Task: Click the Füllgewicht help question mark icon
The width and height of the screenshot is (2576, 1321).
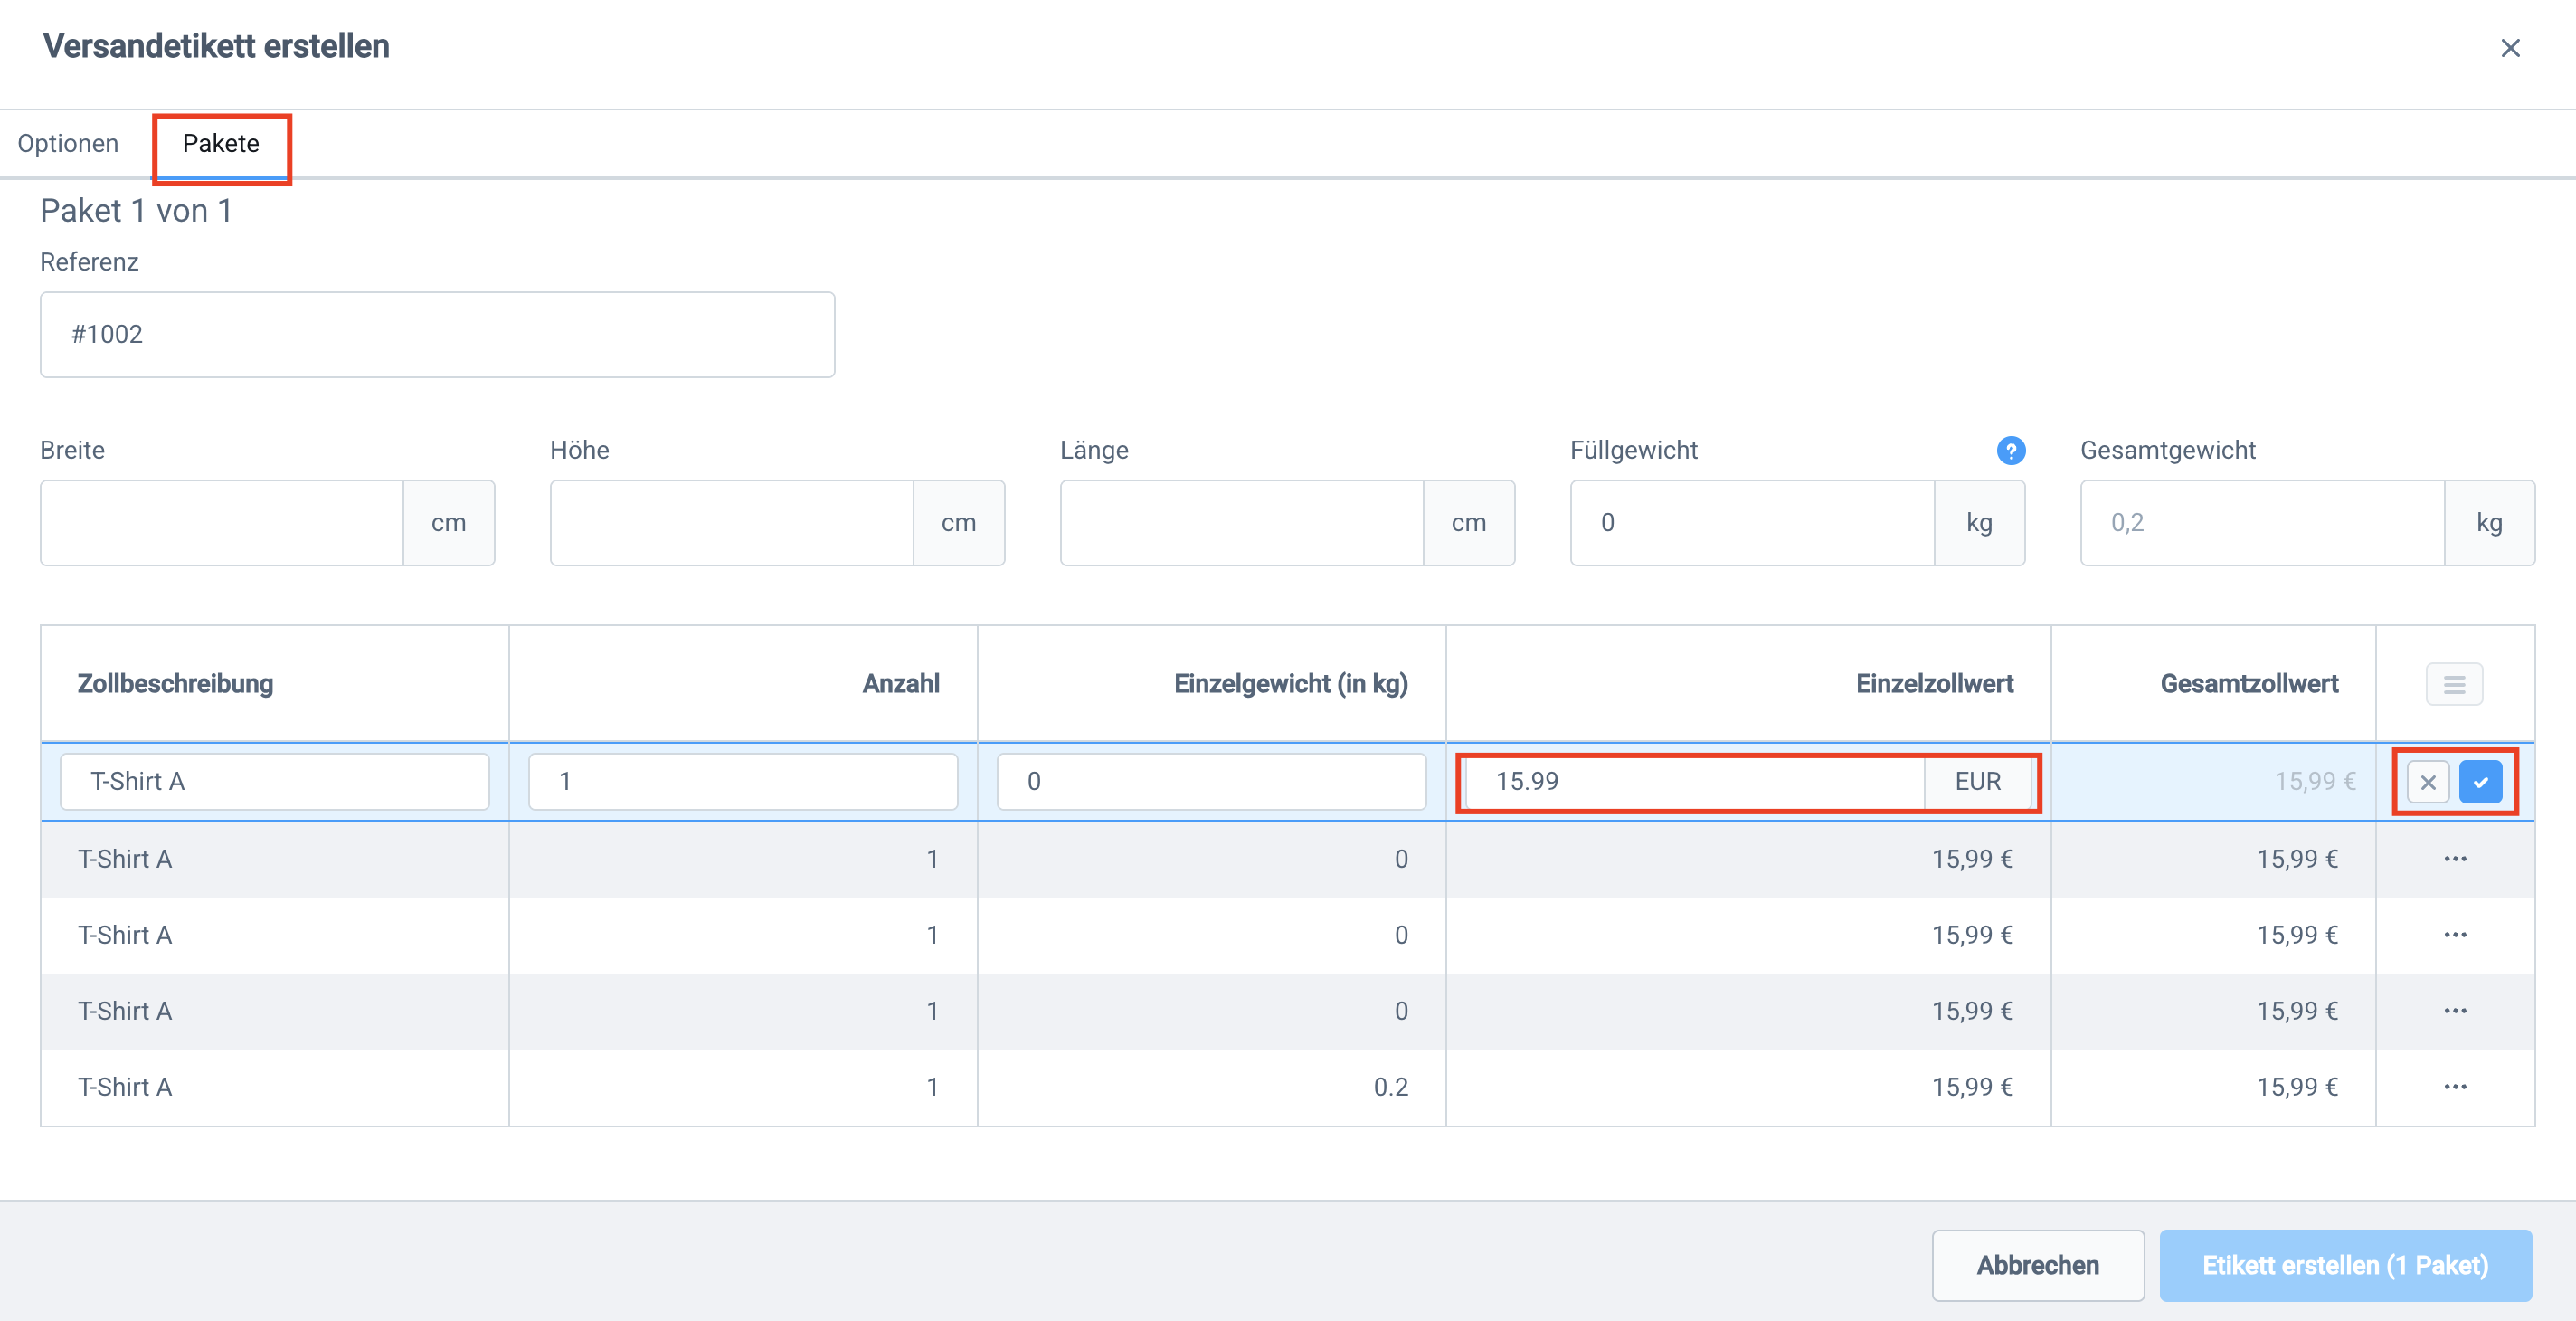Action: (2010, 451)
